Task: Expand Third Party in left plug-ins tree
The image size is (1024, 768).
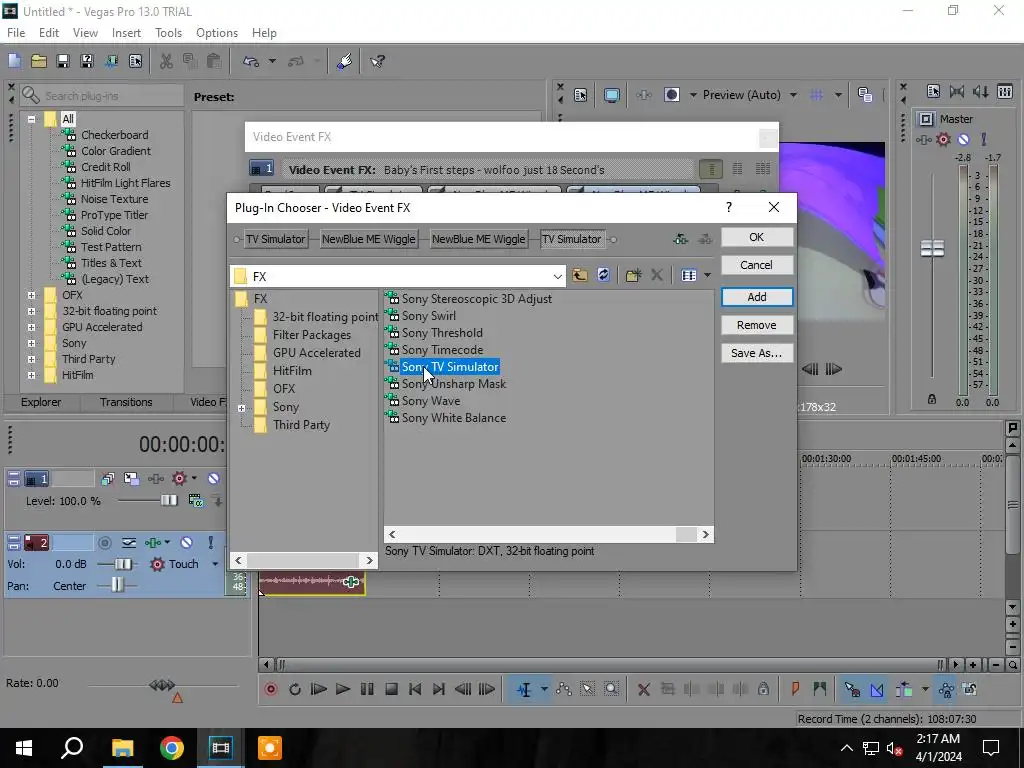Action: coord(31,359)
